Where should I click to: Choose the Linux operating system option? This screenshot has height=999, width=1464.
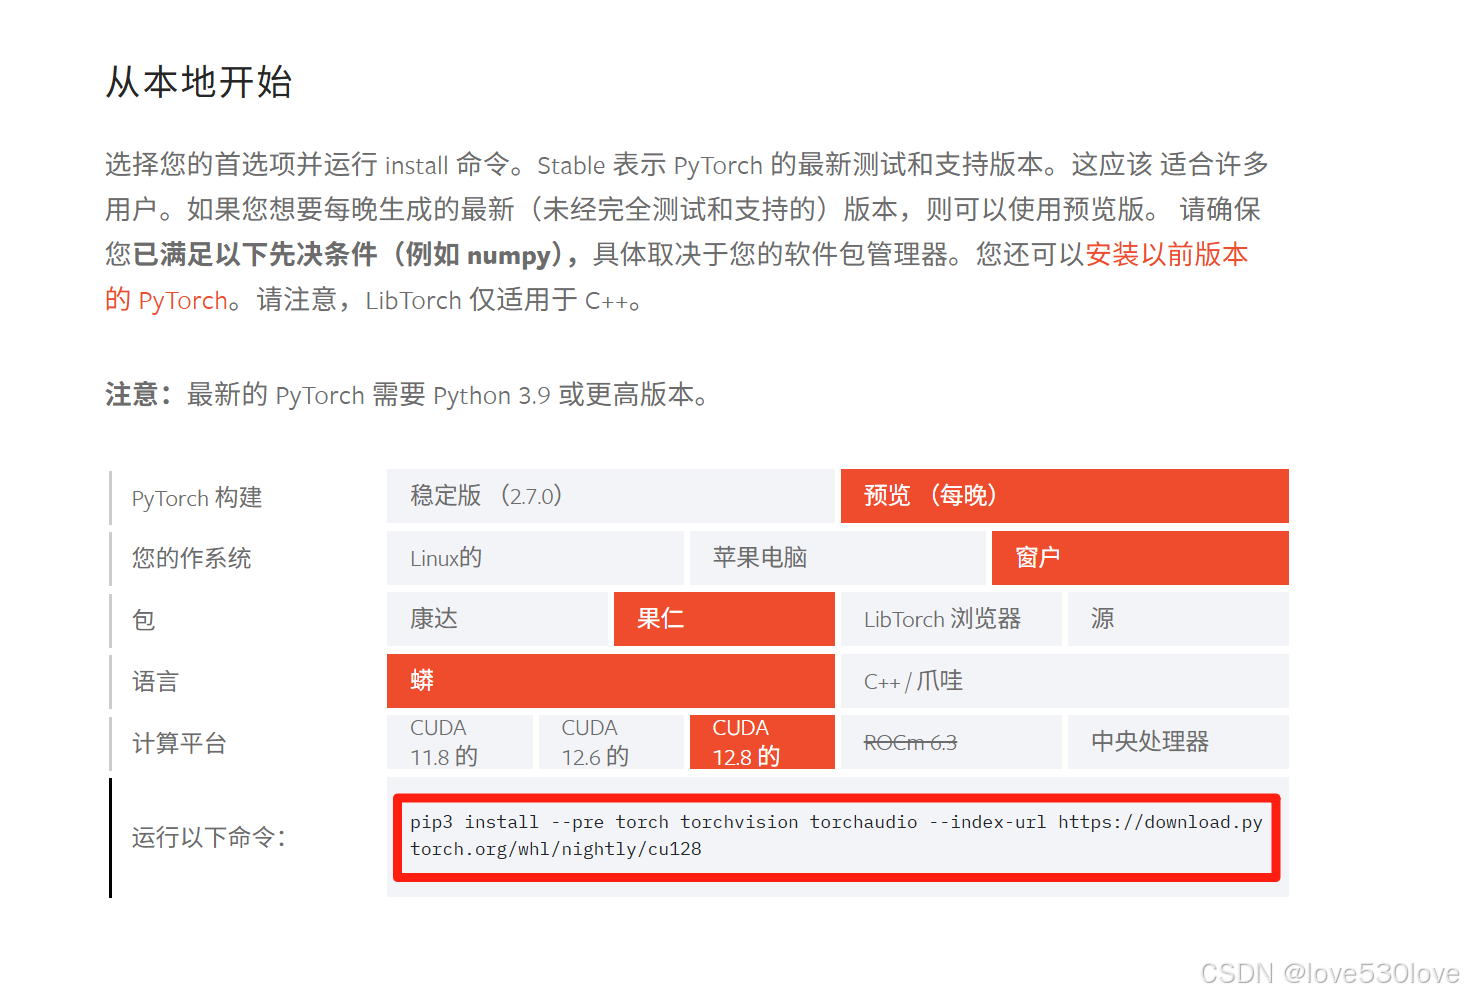coord(535,558)
